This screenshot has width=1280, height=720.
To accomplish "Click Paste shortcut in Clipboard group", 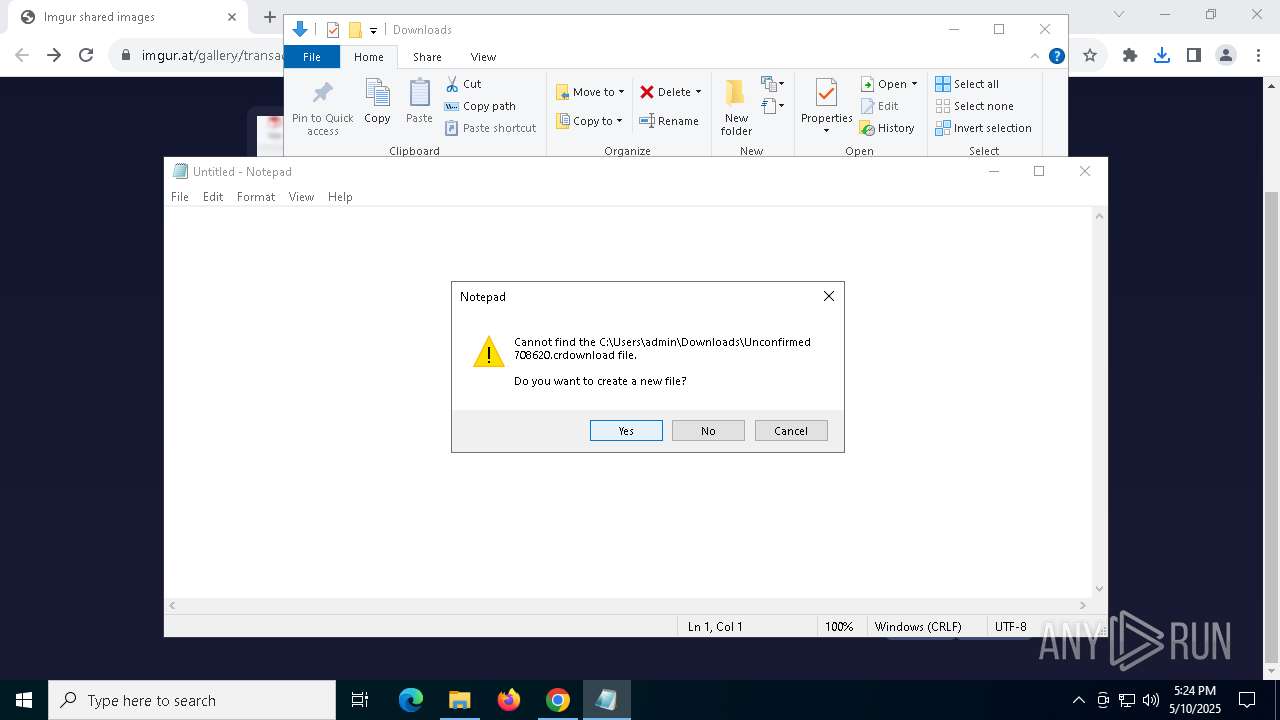I will click(490, 128).
